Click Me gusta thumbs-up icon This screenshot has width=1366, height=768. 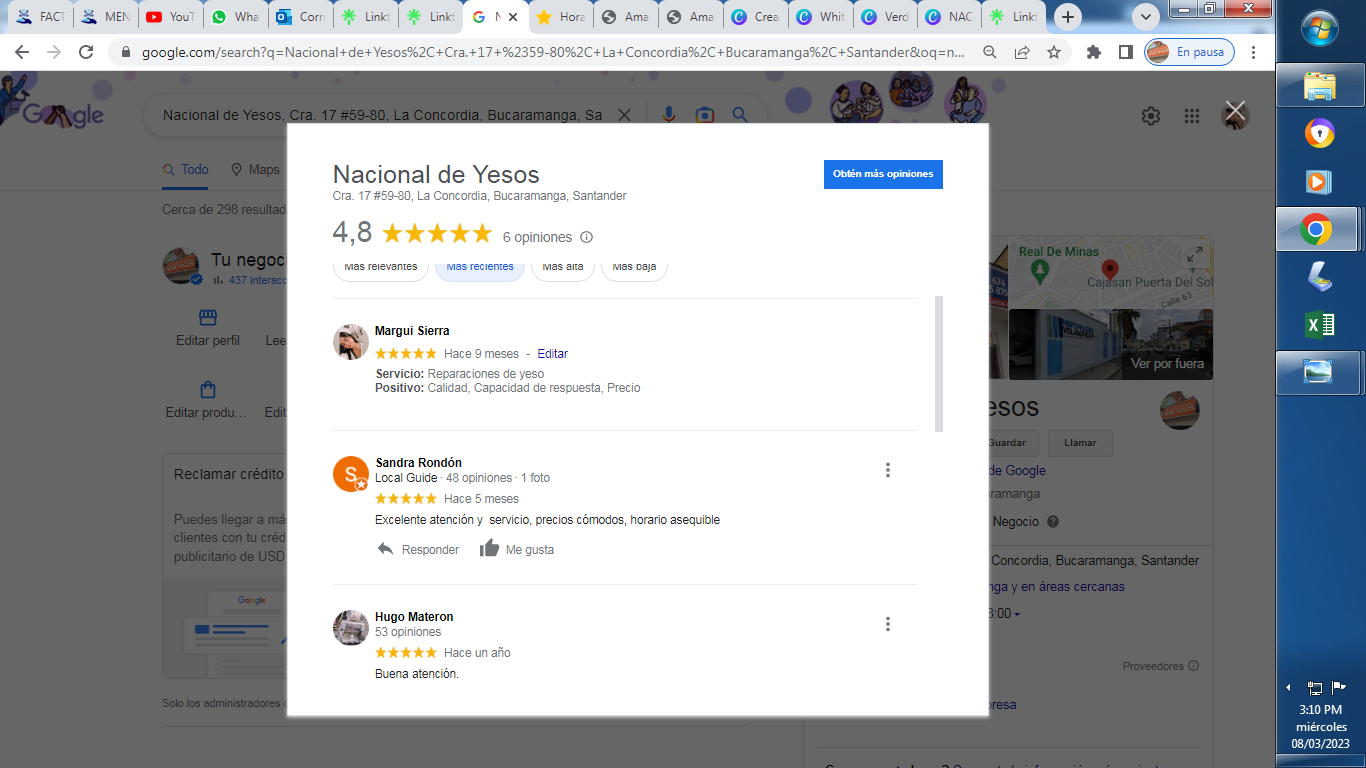(489, 548)
